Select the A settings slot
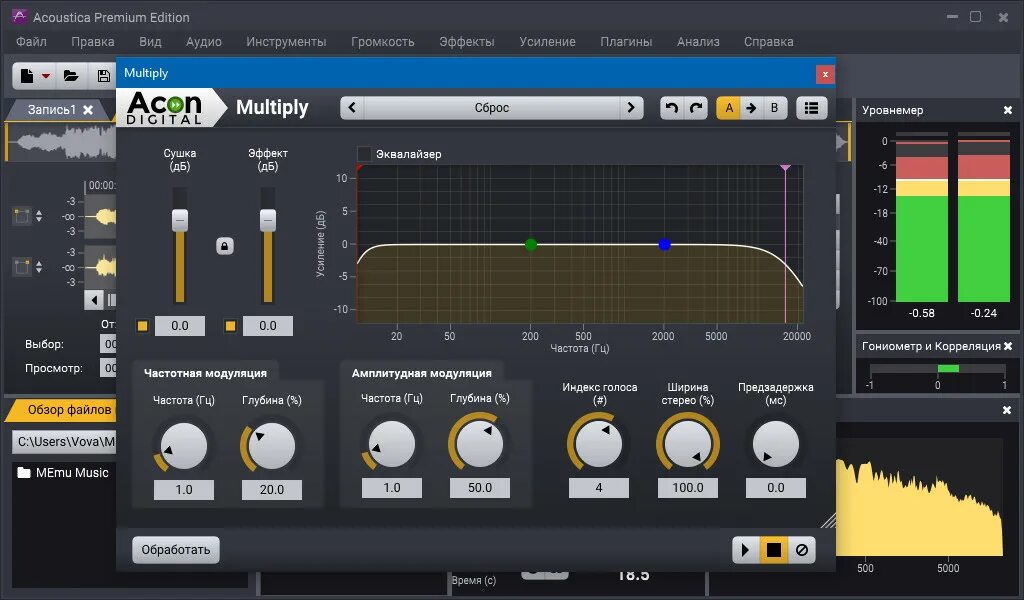Viewport: 1024px width, 600px height. pyautogui.click(x=729, y=108)
